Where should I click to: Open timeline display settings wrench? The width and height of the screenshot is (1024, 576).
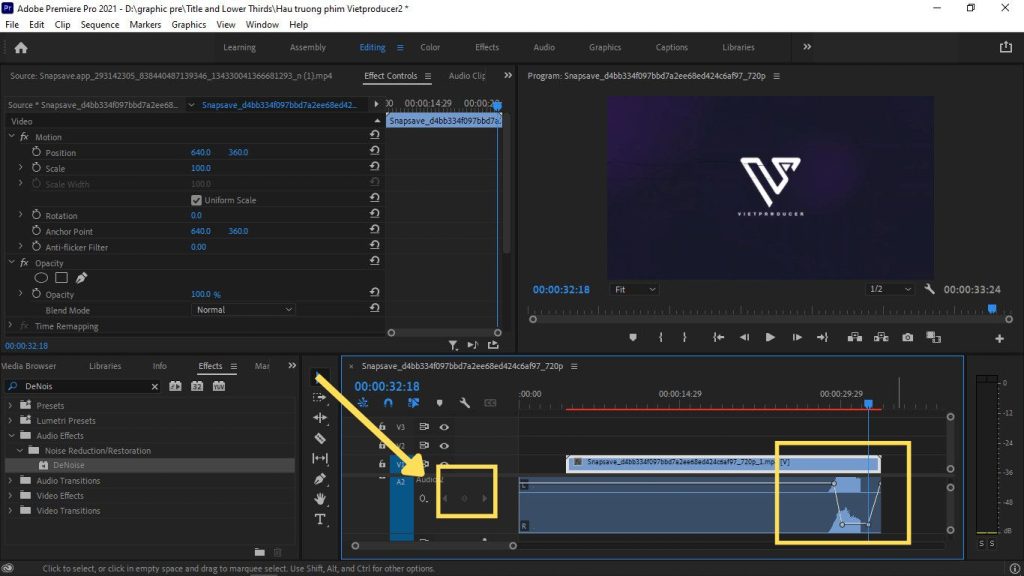[465, 403]
